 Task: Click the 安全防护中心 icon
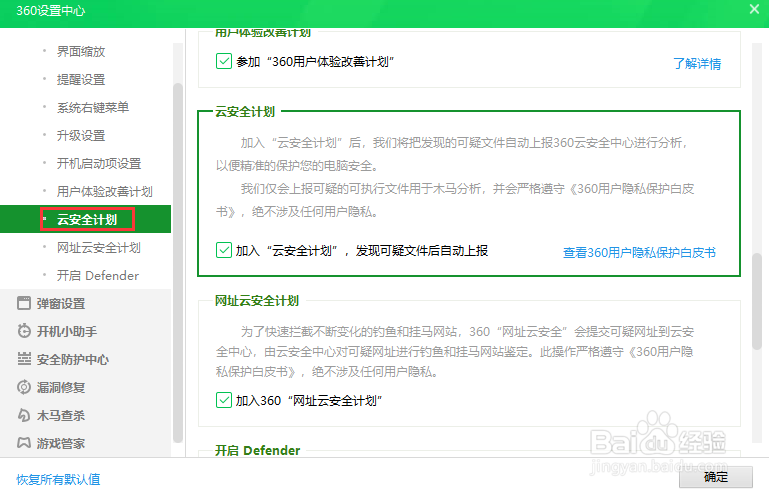point(24,359)
